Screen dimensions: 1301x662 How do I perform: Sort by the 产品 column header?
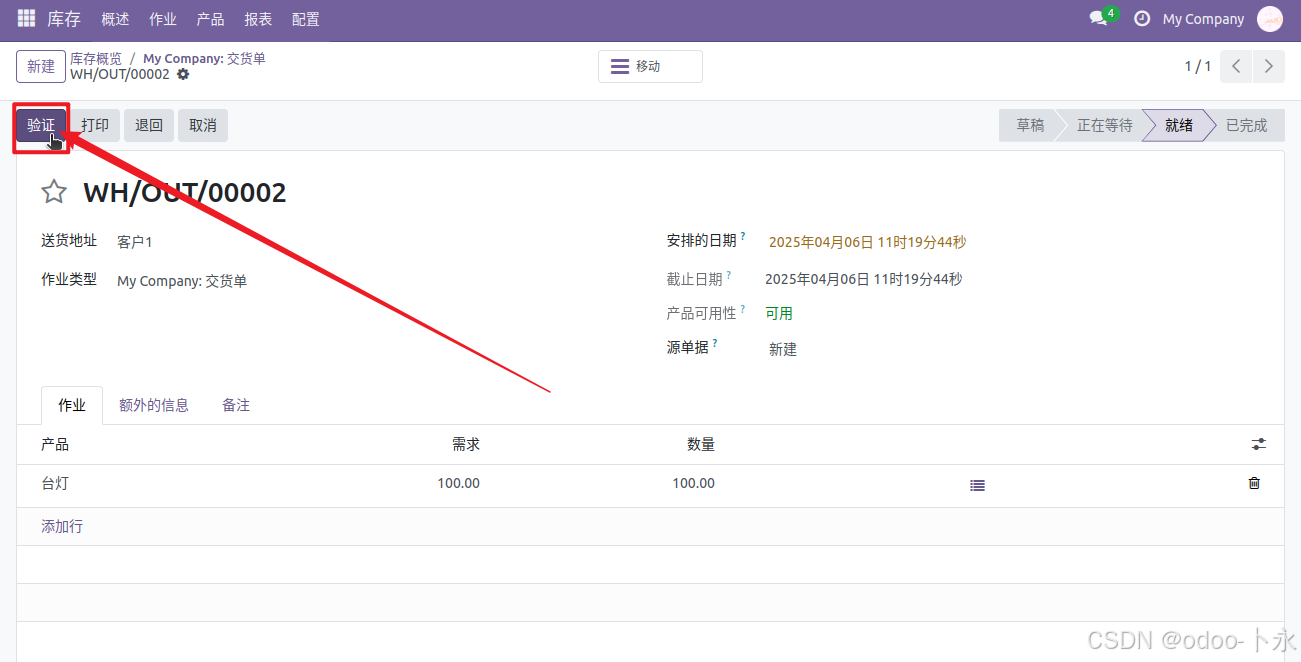(x=55, y=444)
